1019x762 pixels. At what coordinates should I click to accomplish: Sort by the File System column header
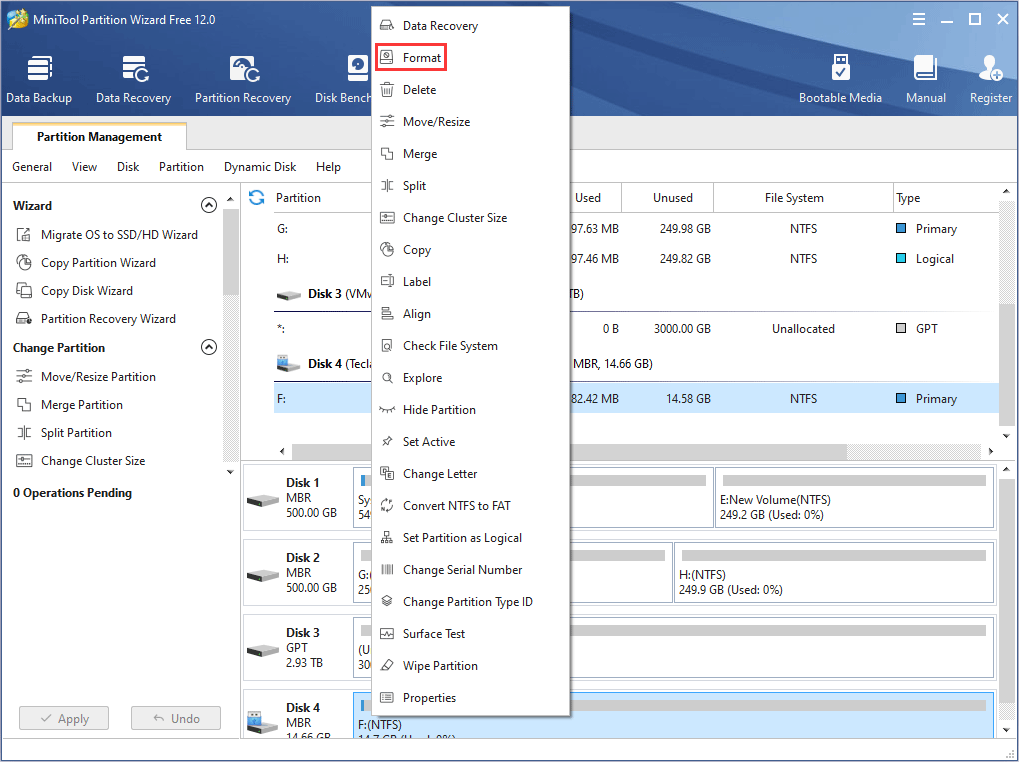tap(803, 197)
